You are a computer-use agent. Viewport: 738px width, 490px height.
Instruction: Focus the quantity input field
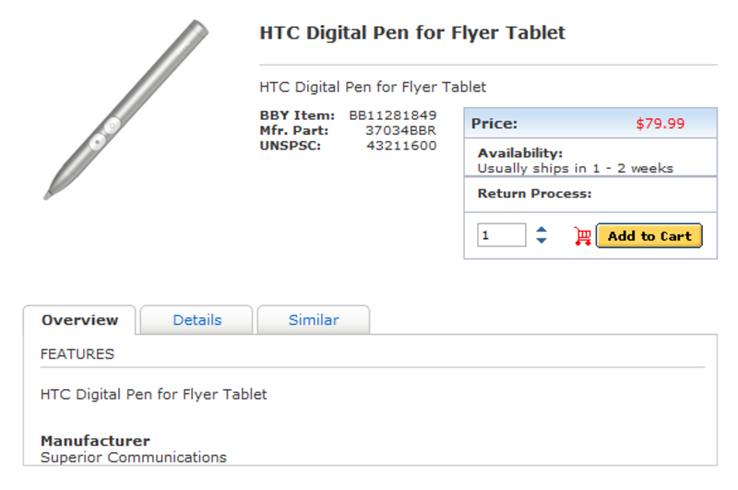(x=501, y=235)
